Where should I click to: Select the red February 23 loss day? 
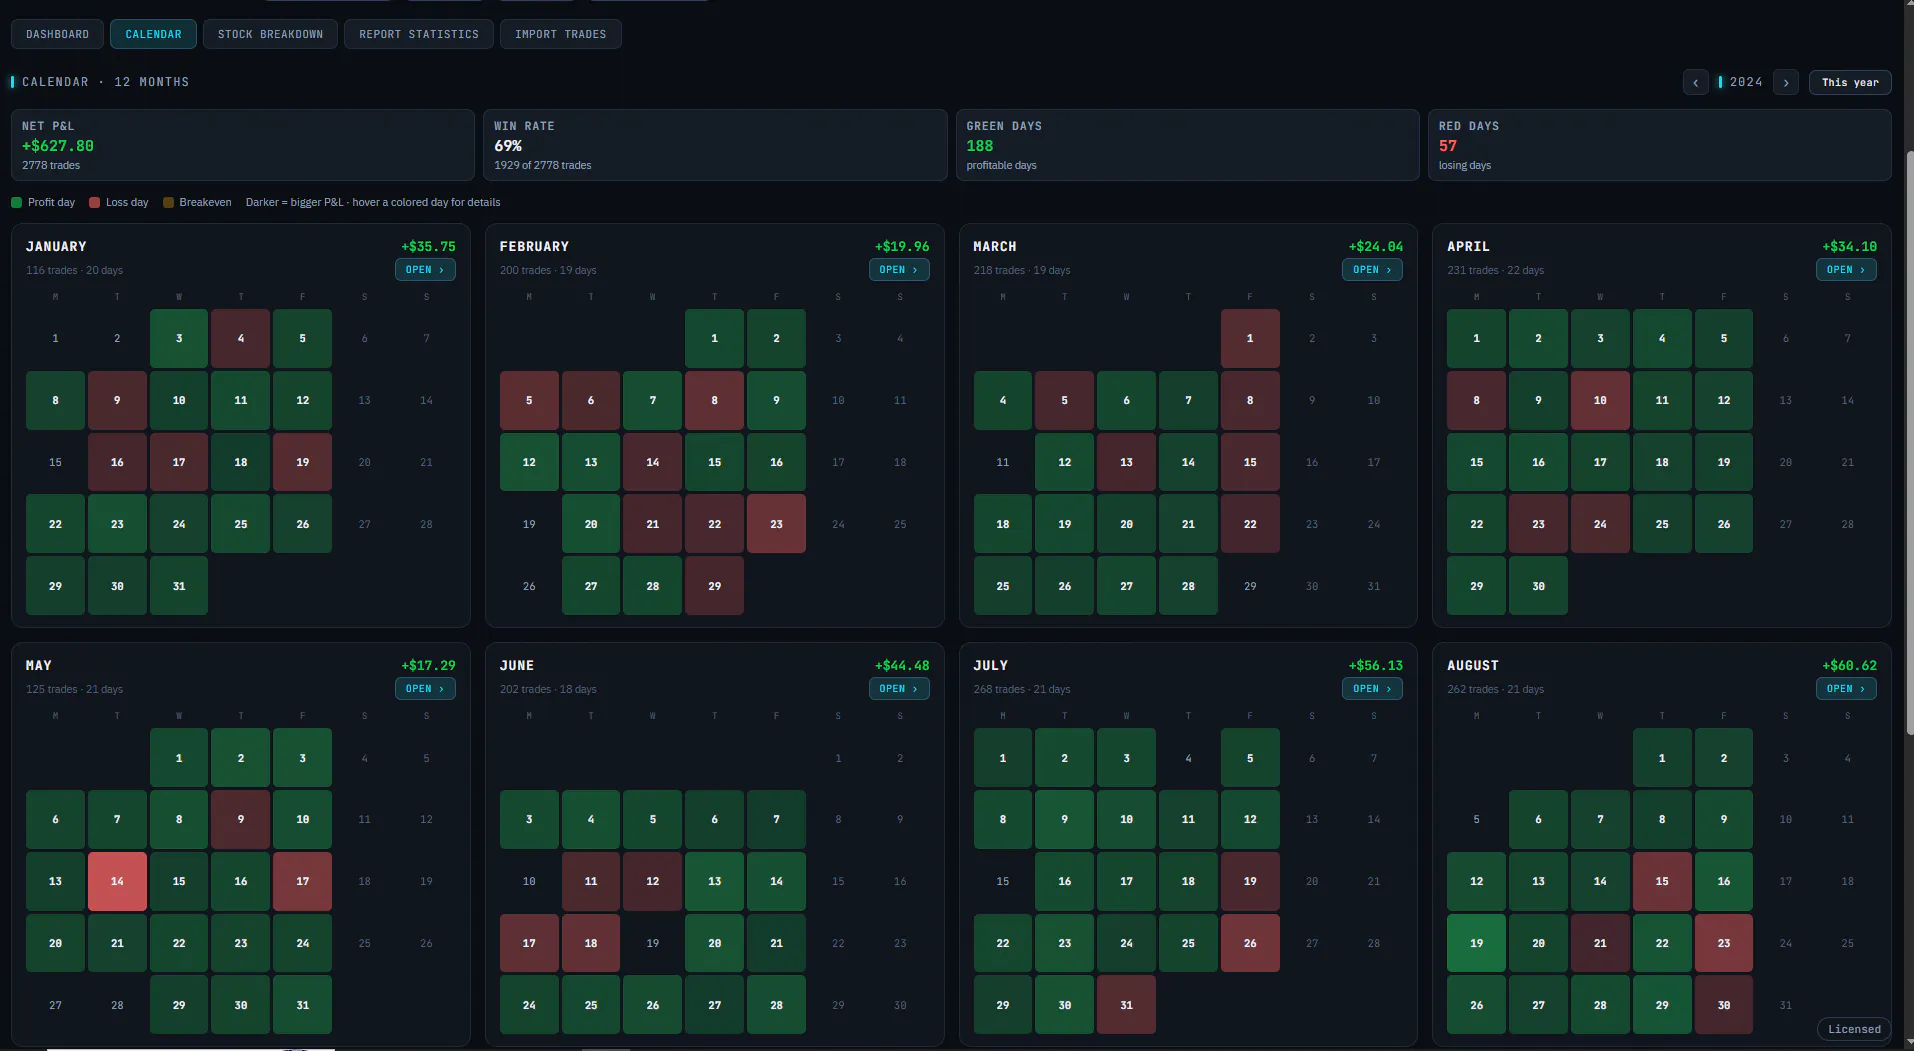[x=776, y=524]
